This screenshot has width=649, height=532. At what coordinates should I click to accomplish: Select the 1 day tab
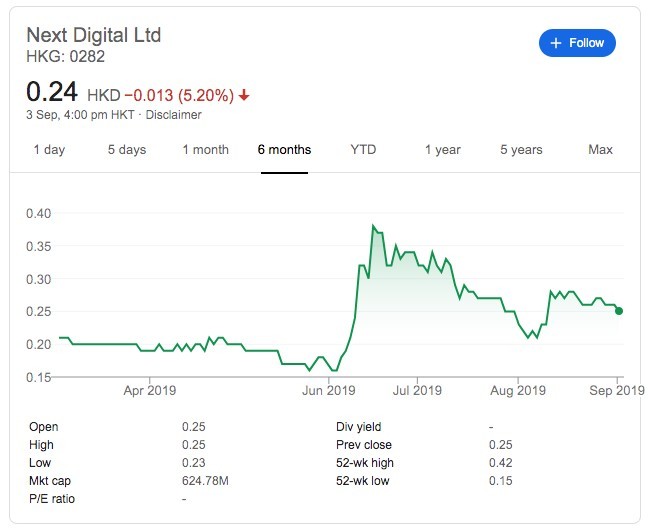click(x=49, y=150)
